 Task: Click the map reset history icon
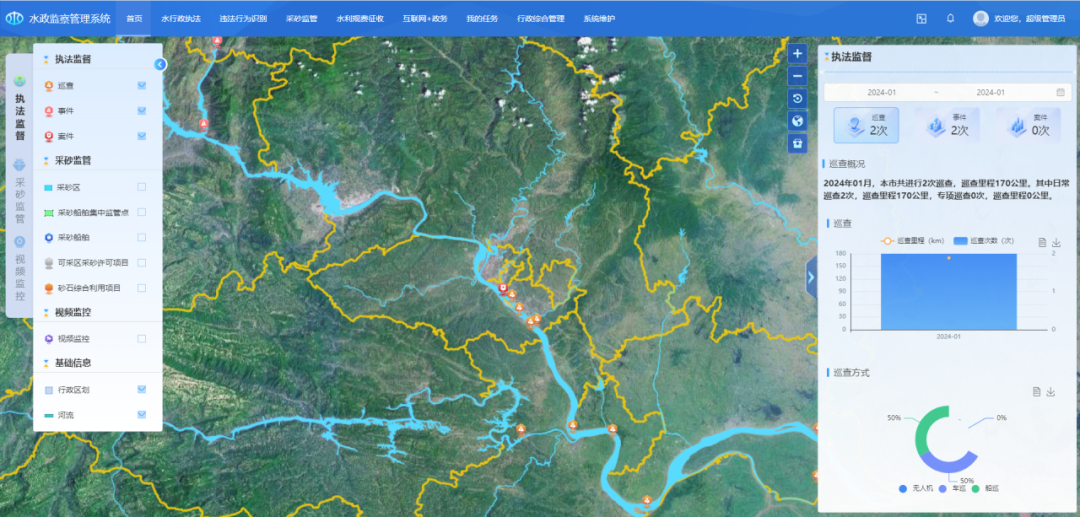[x=797, y=98]
